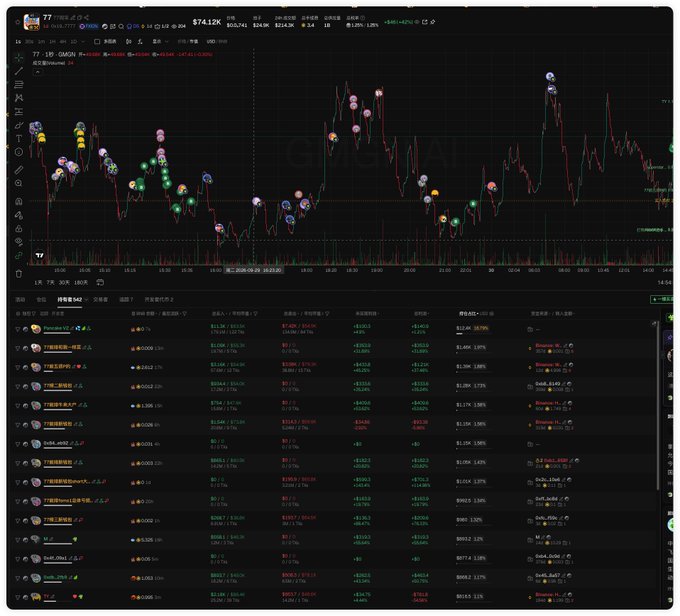Click the 77 token avatar image
Viewport: 680px width, 616px height.
pyautogui.click(x=31, y=22)
